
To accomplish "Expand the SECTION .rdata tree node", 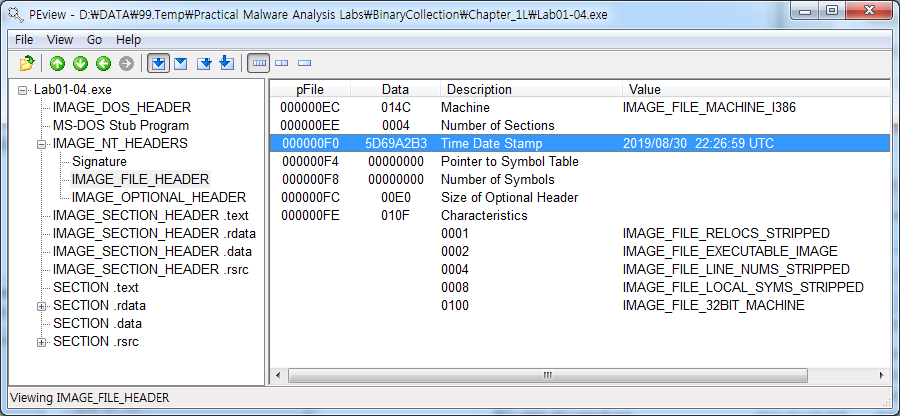I will tap(42, 306).
